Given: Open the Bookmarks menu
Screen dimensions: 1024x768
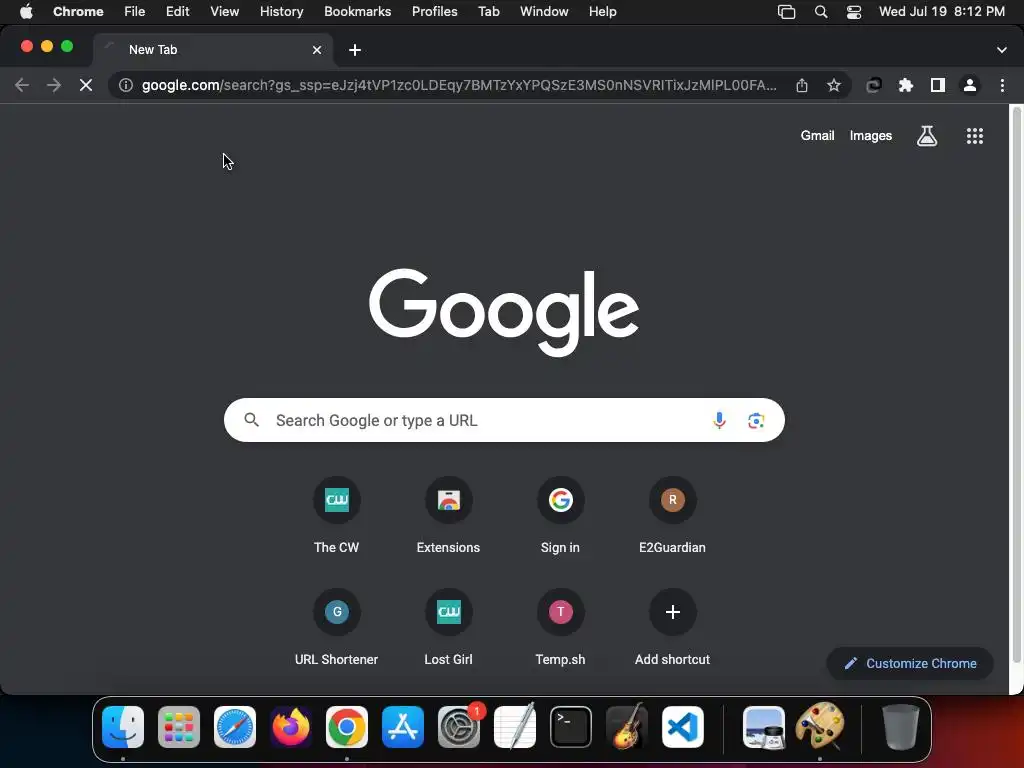Looking at the screenshot, I should (357, 12).
